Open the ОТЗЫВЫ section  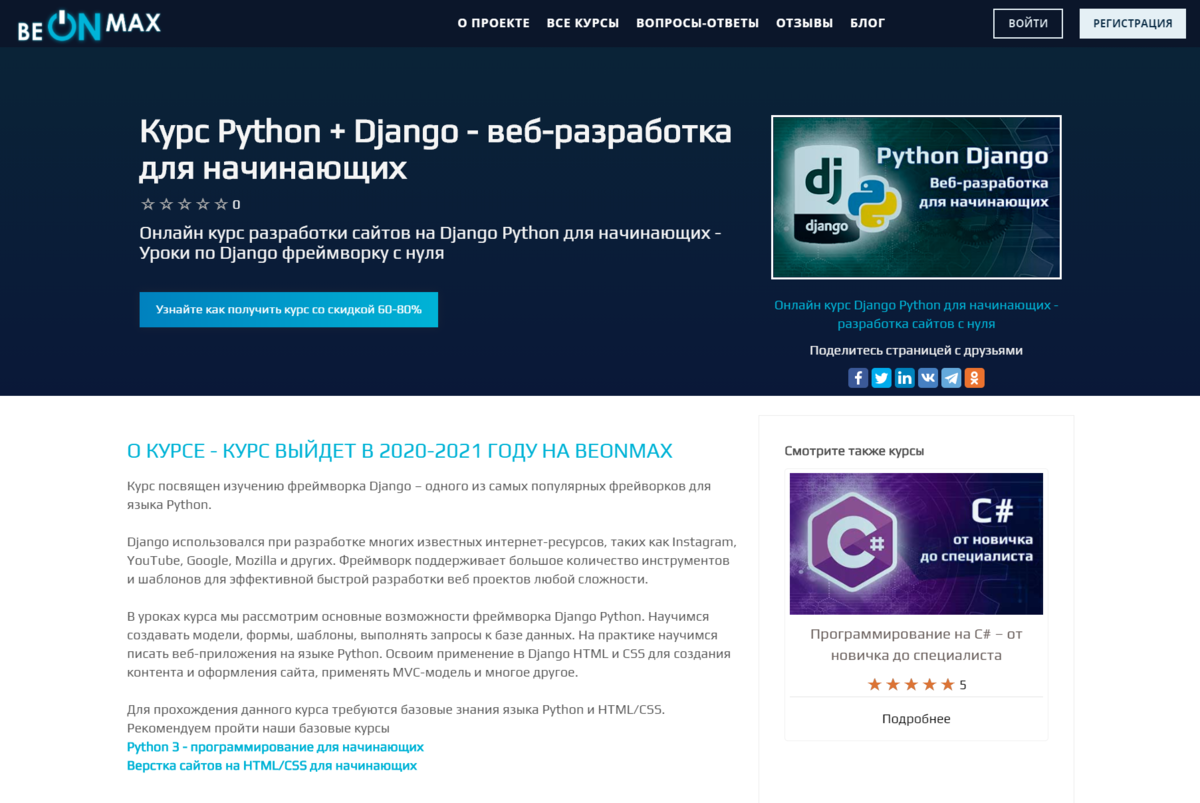[804, 23]
